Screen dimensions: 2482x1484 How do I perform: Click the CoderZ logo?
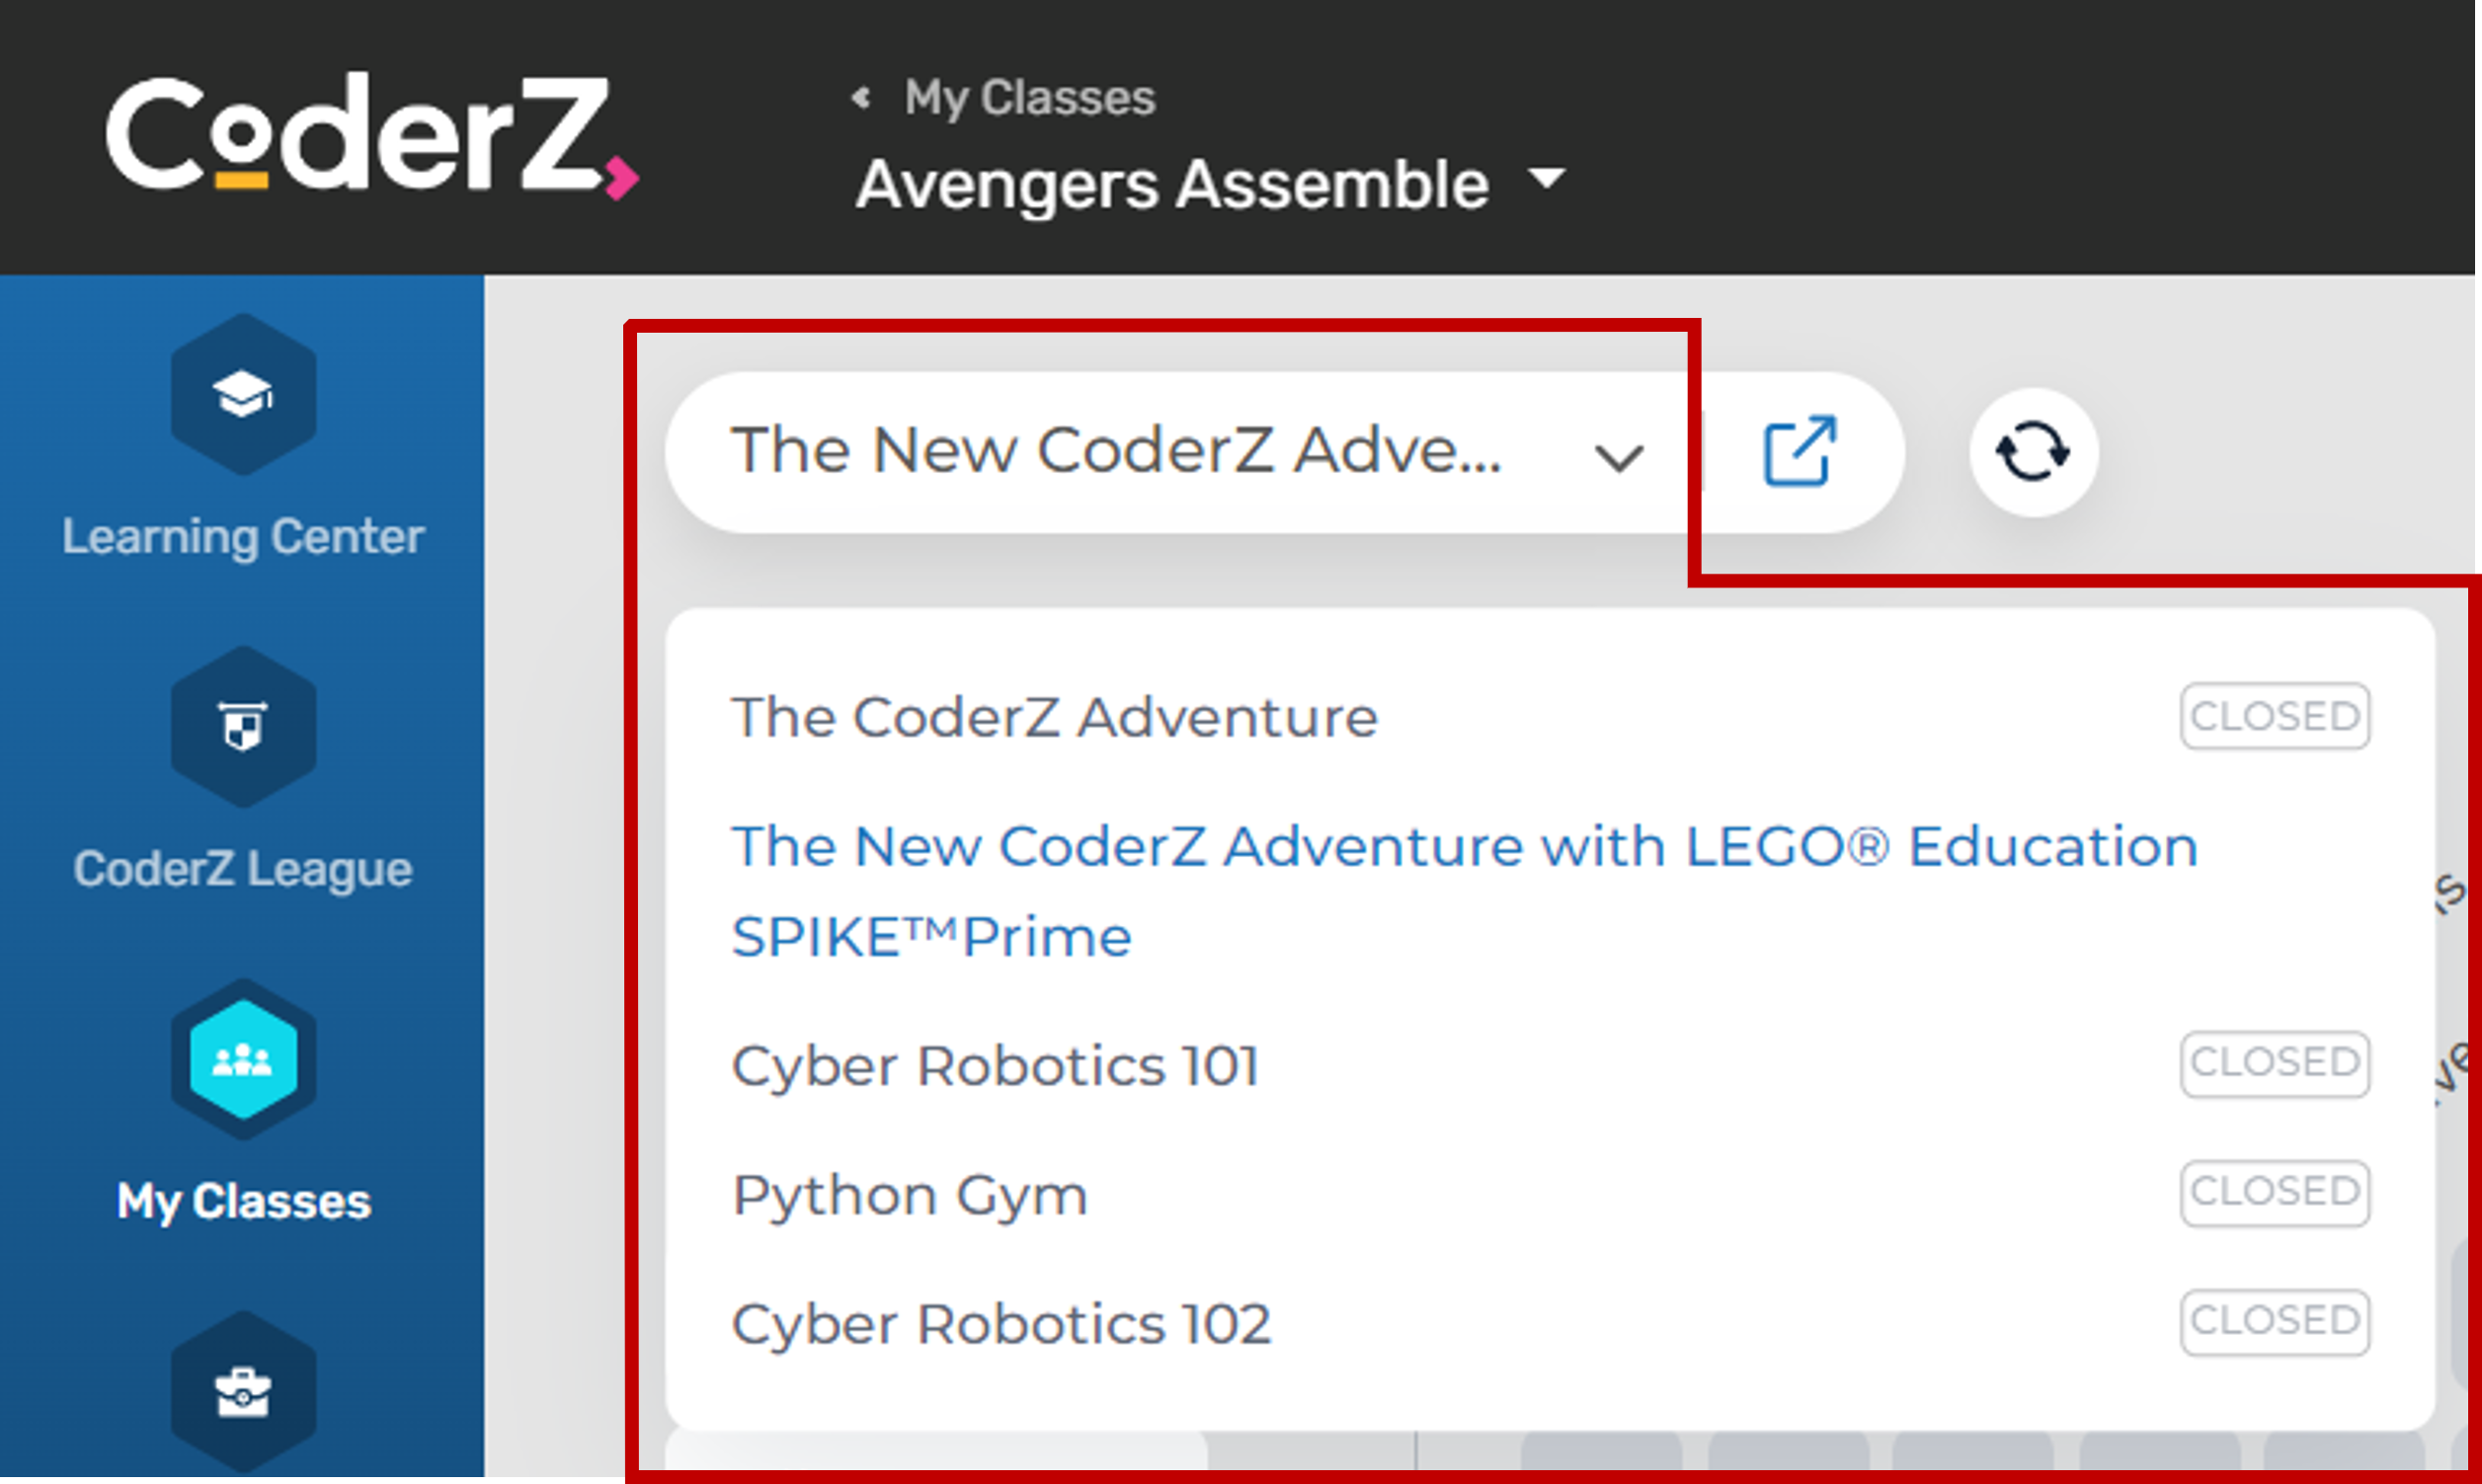coord(370,135)
